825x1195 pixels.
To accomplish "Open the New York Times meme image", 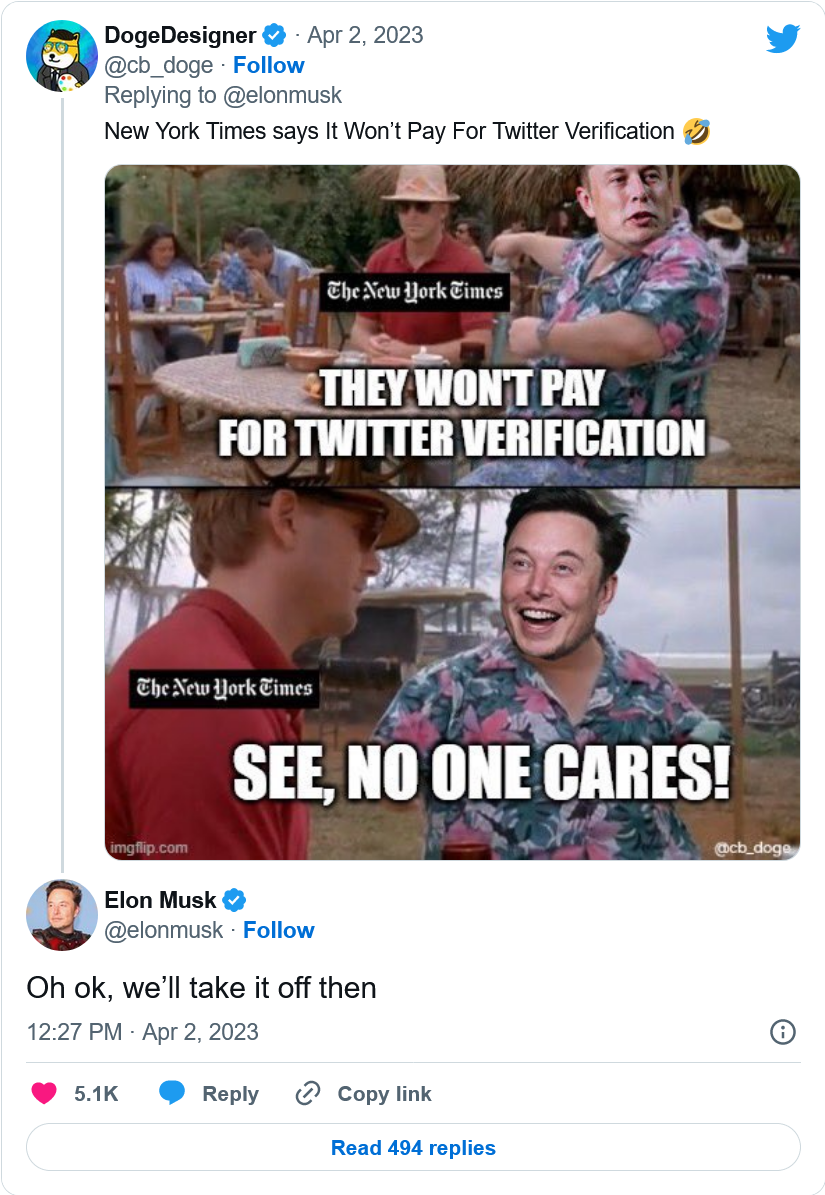I will click(x=452, y=512).
